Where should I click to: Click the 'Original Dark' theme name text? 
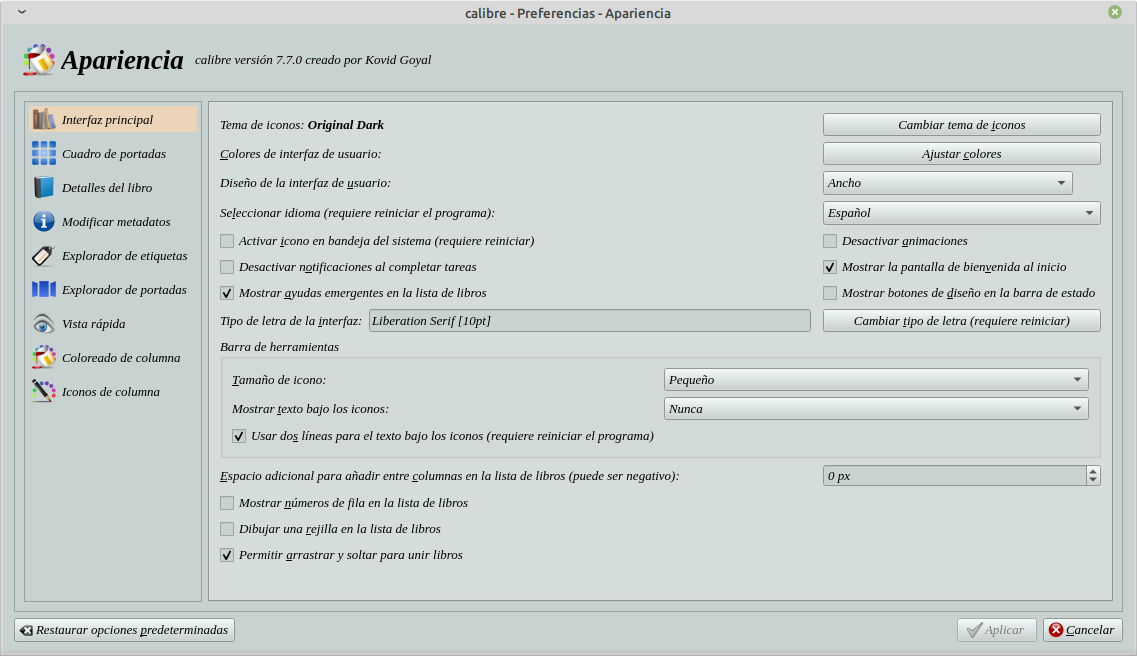click(346, 125)
